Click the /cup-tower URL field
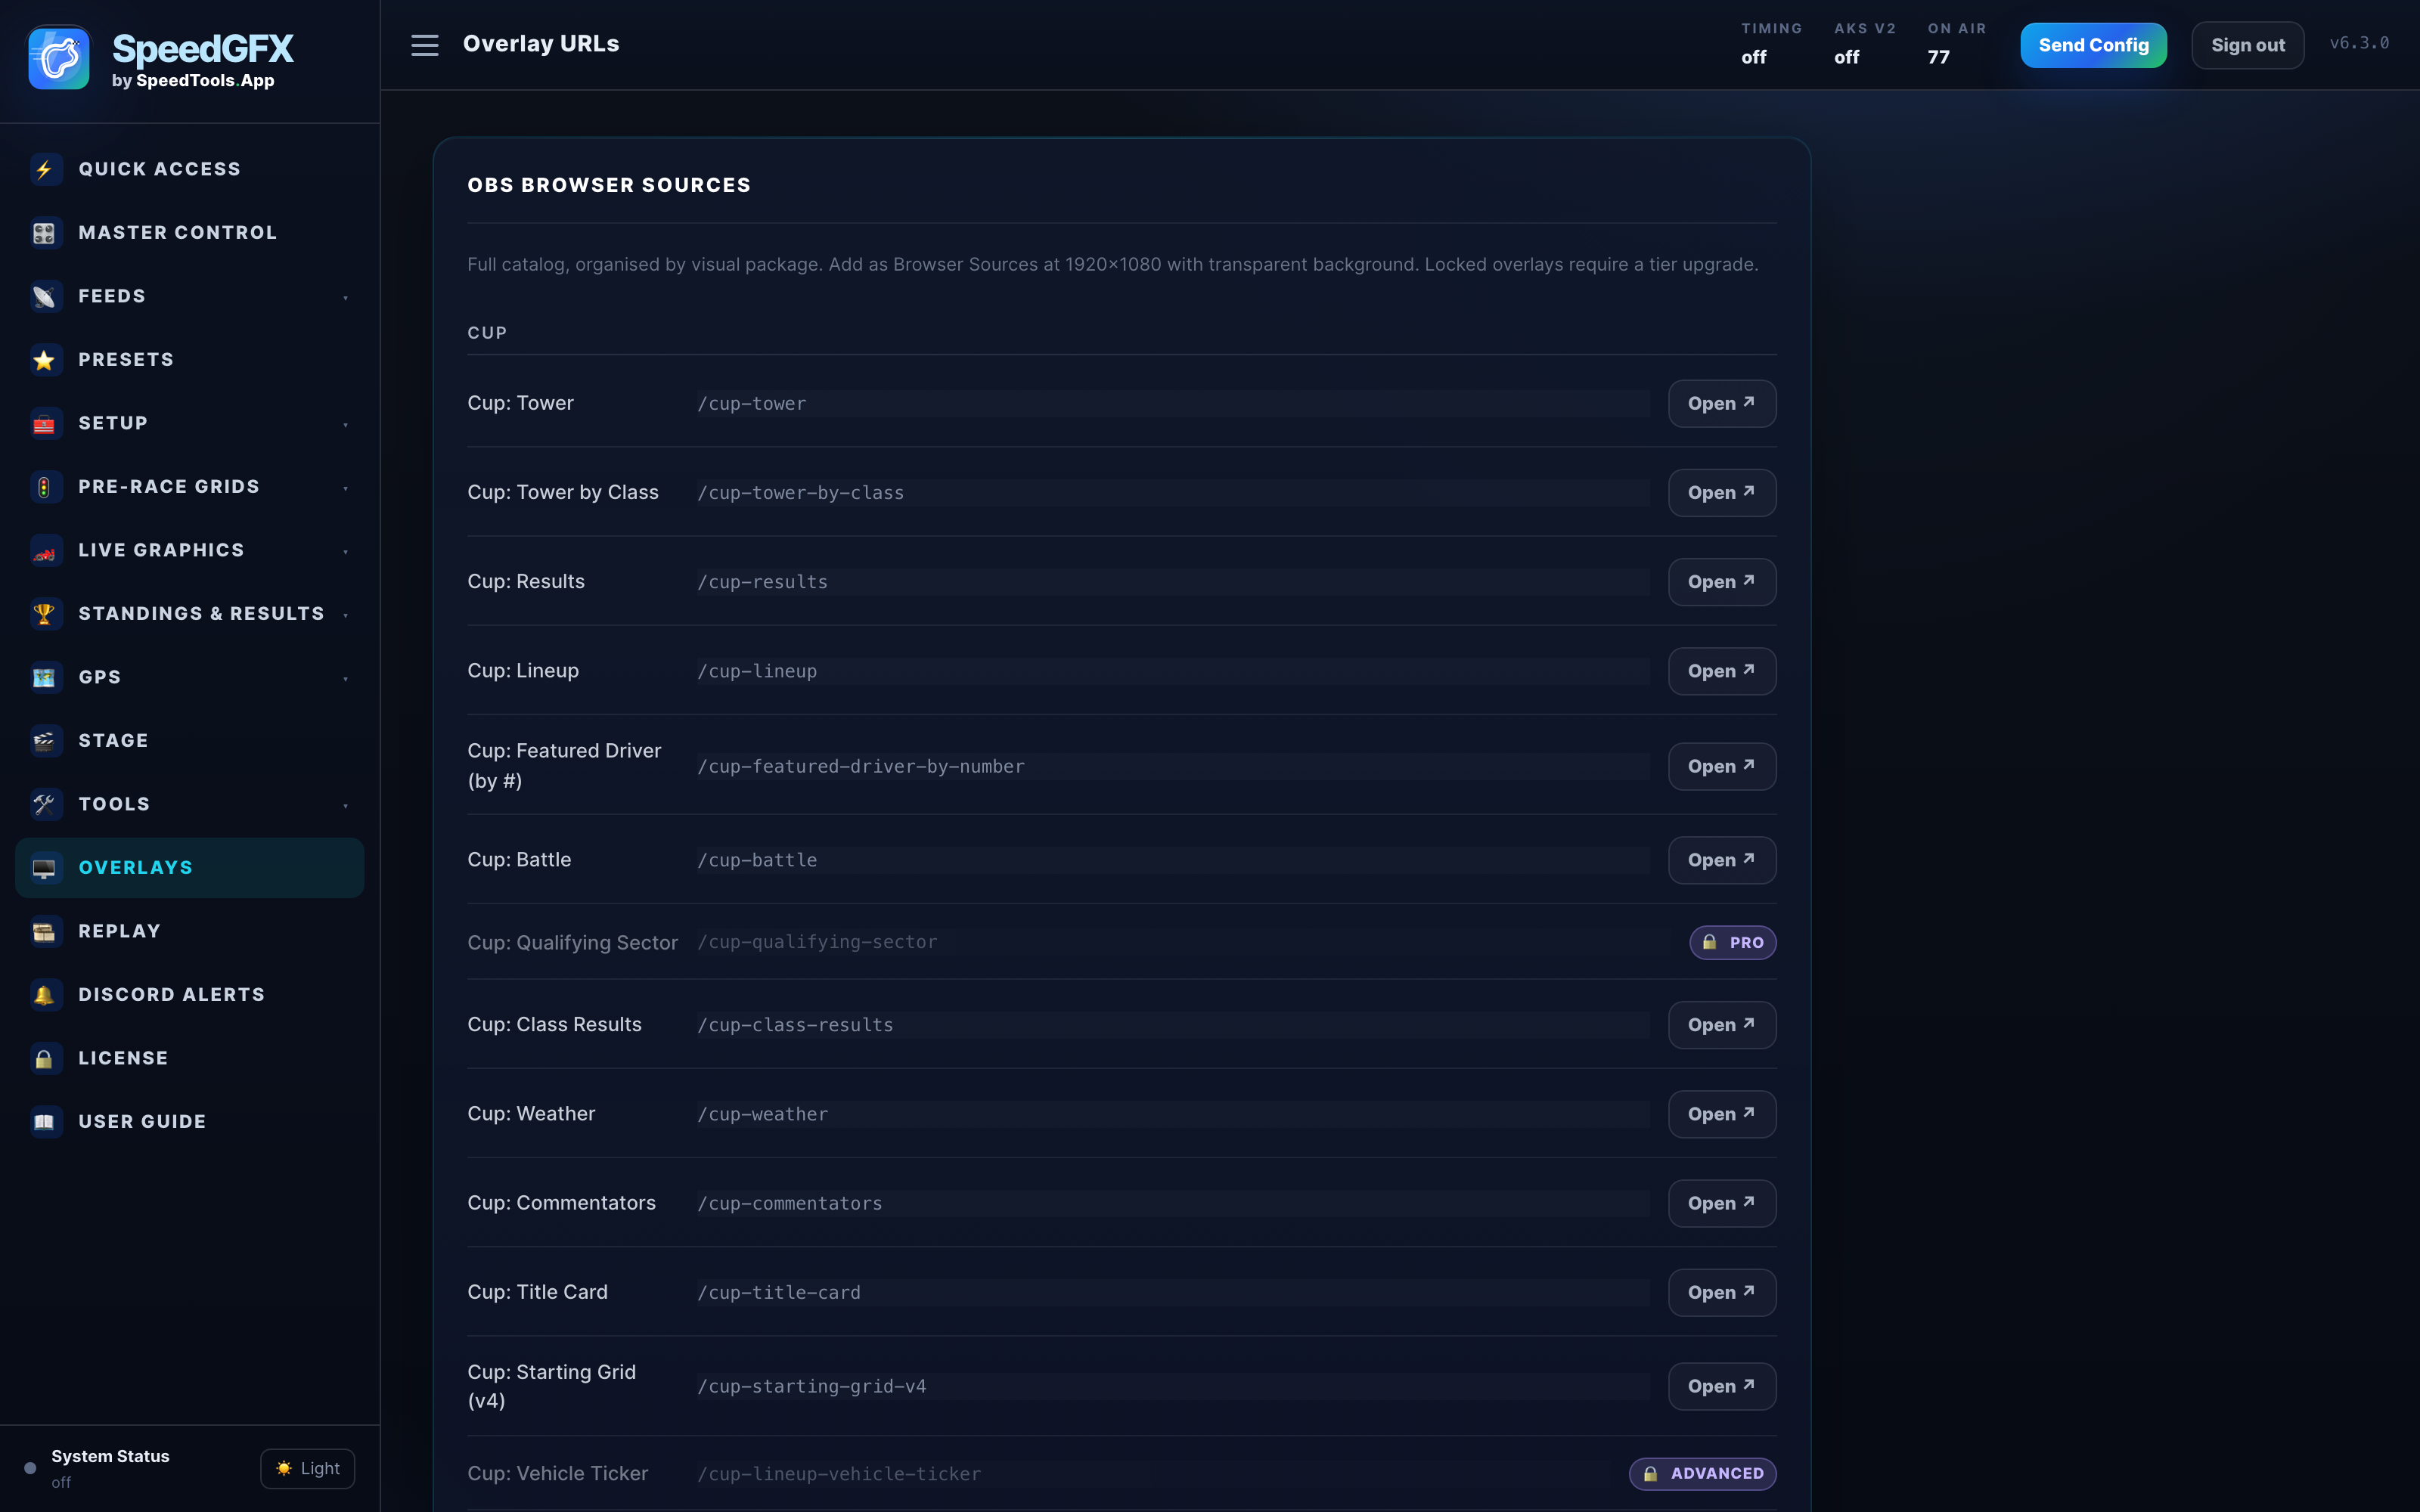 (1172, 404)
